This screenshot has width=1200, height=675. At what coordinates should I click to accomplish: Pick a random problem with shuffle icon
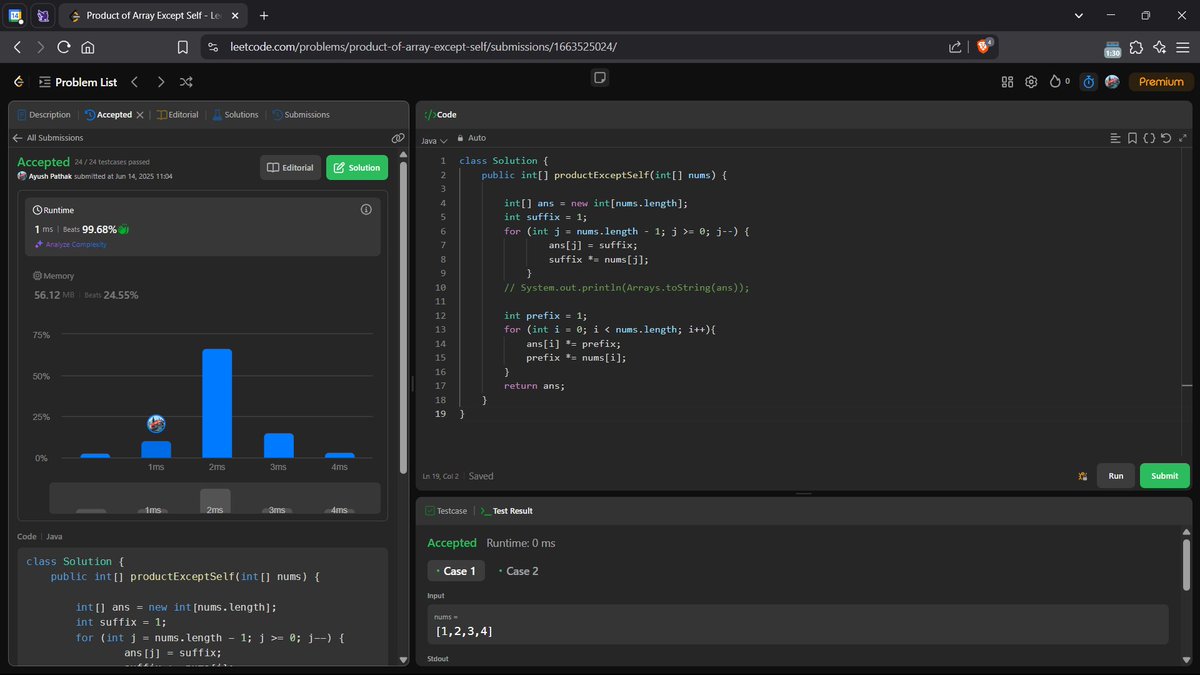point(186,82)
